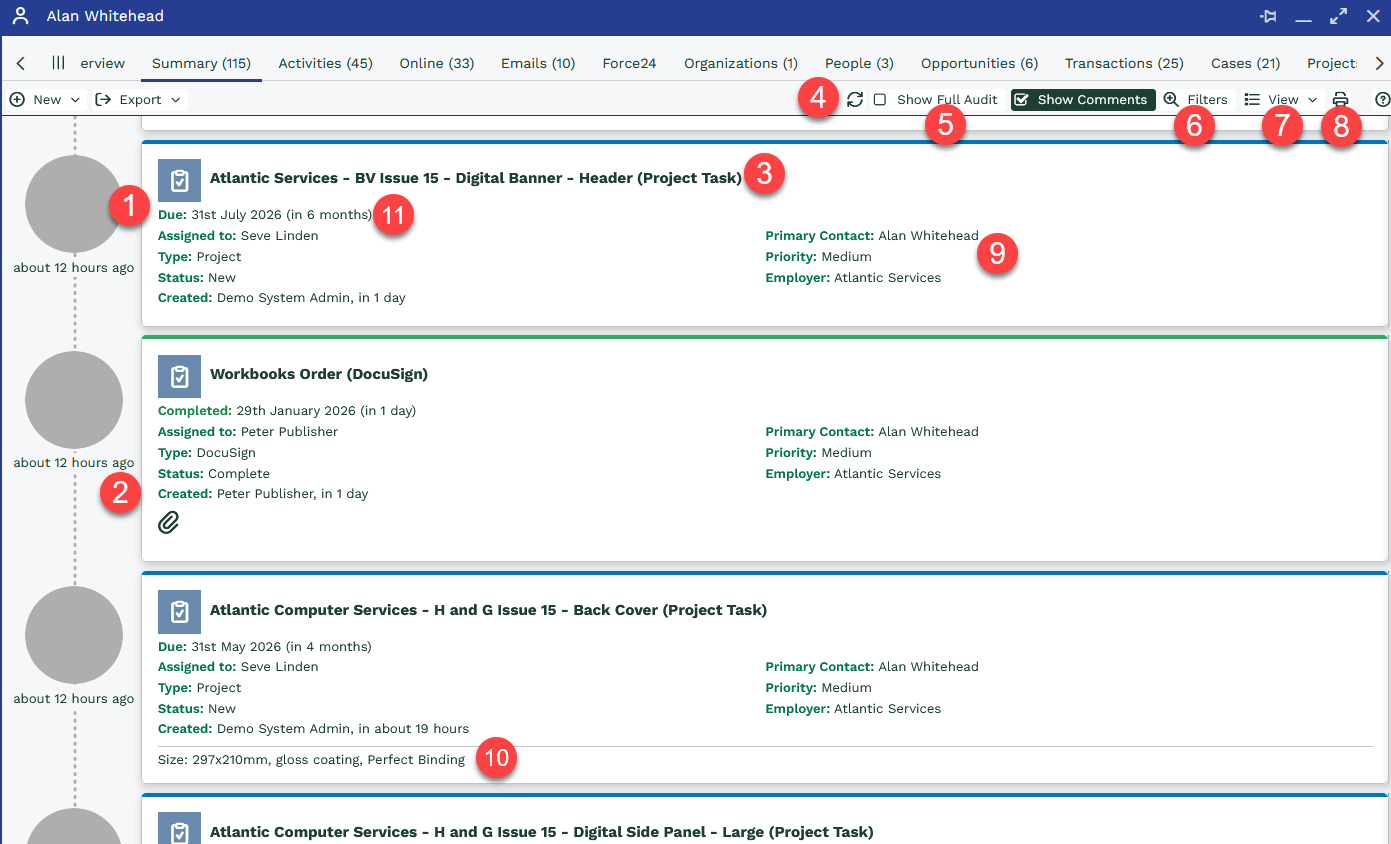Screen dimensions: 1391x844
Task: Click the column handle icon left of tabs
Action: pyautogui.click(x=58, y=63)
